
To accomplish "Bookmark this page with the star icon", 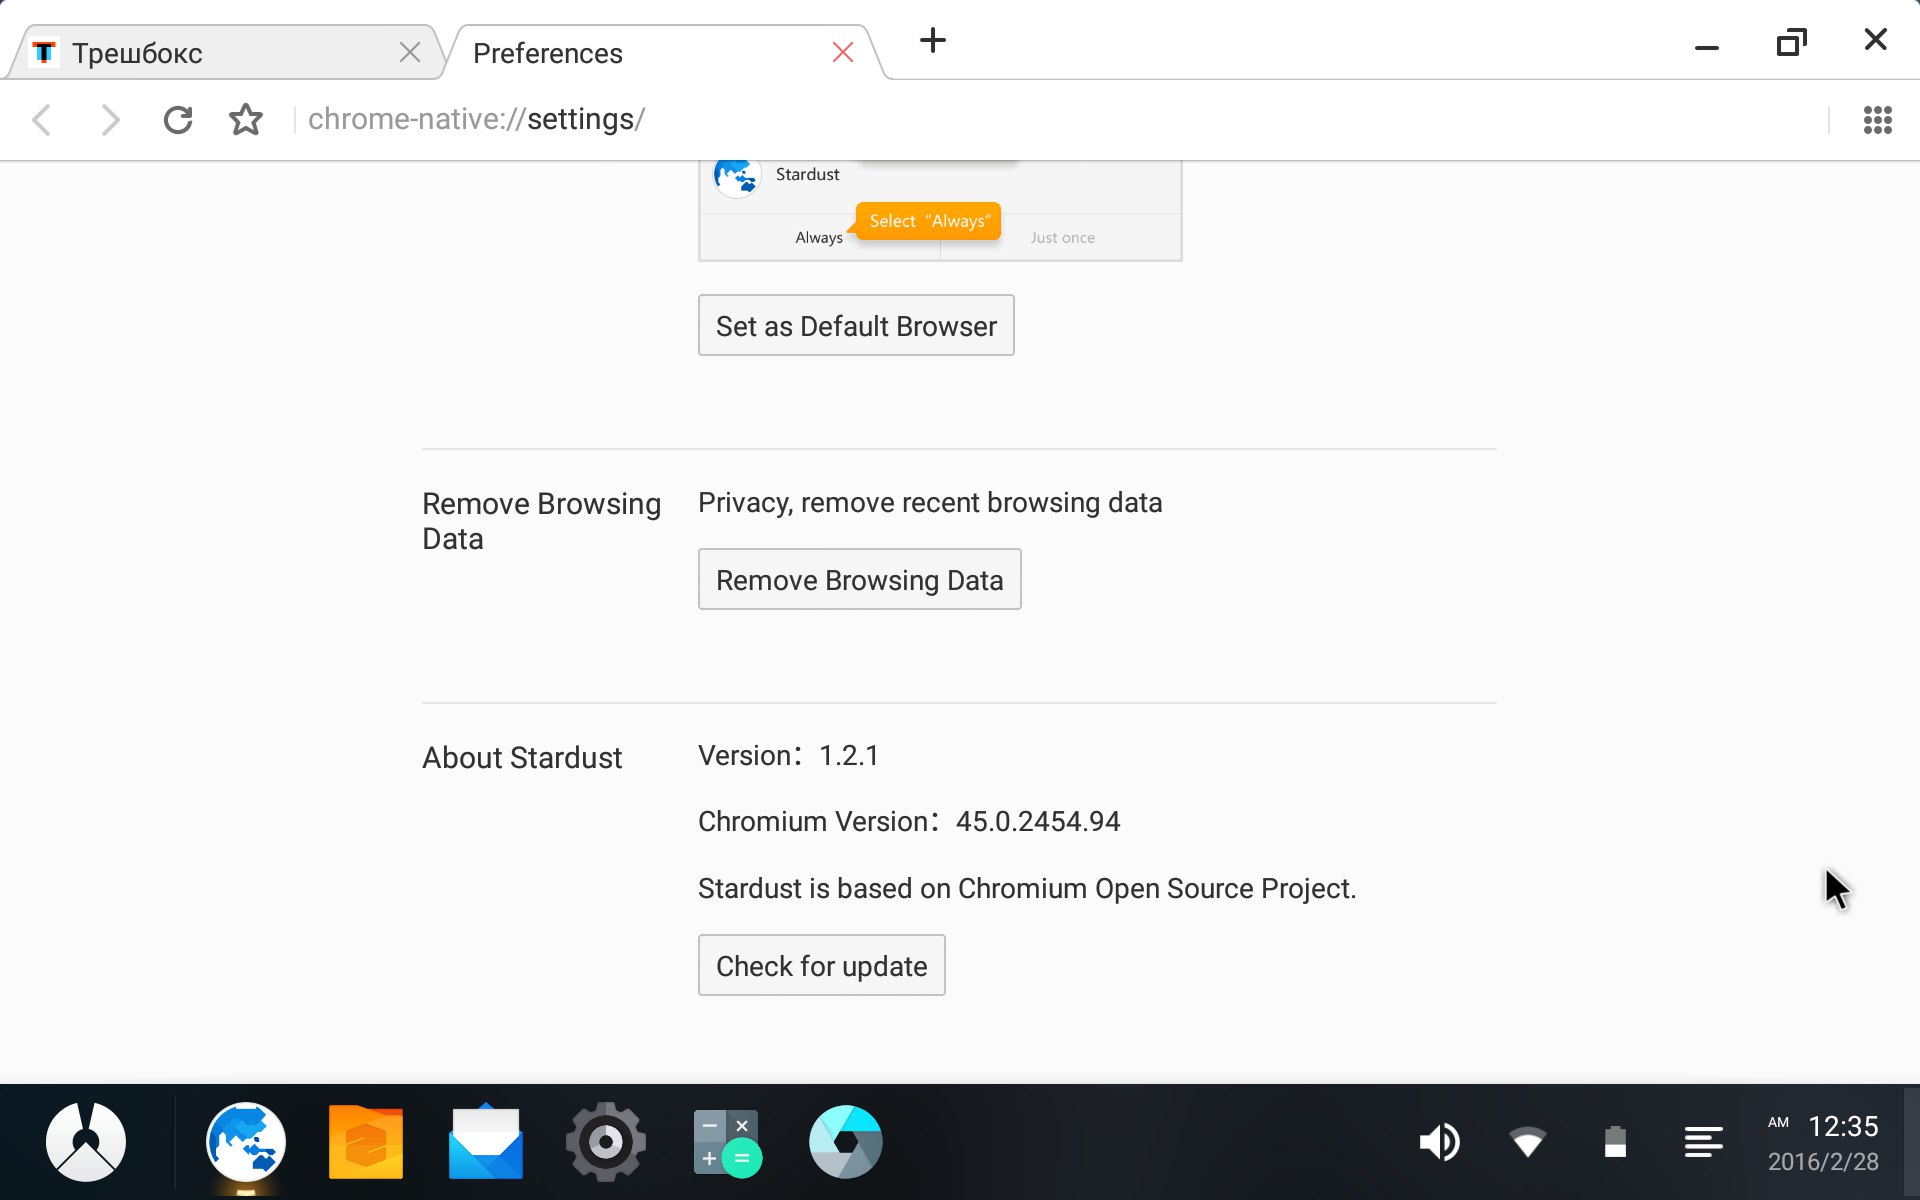I will point(246,120).
